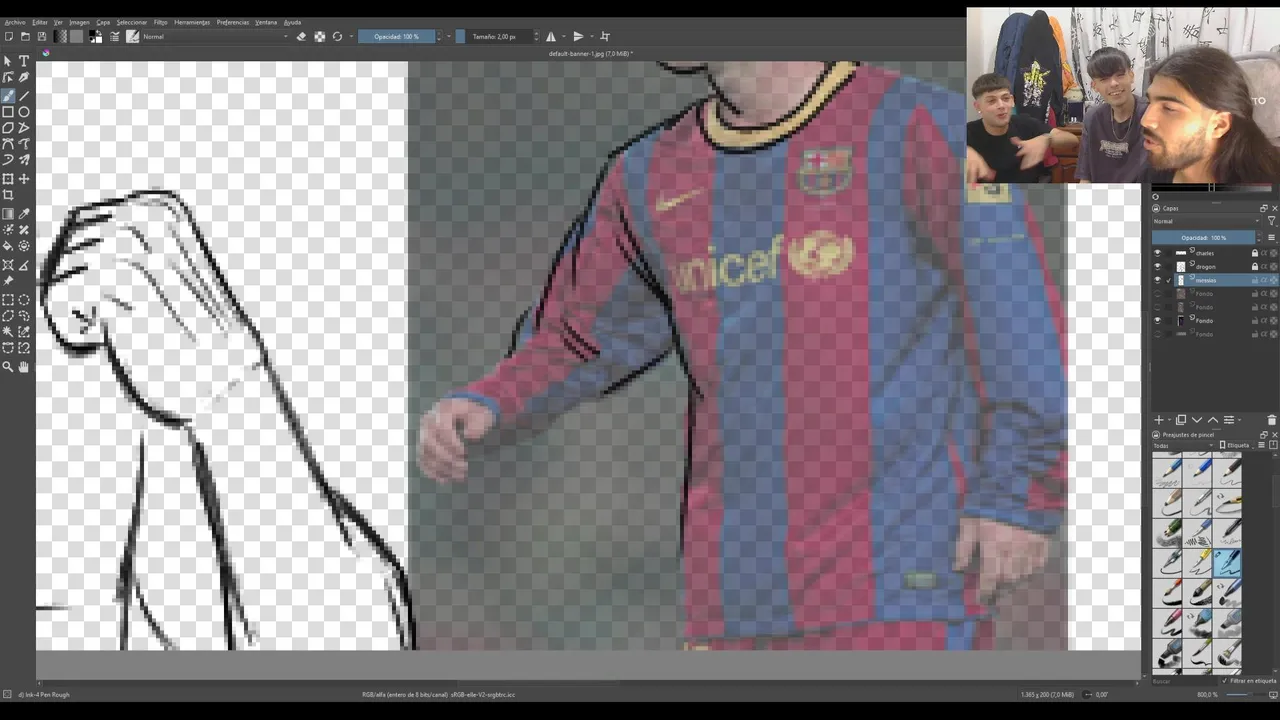Select the Rectangular Selection tool

[8, 300]
